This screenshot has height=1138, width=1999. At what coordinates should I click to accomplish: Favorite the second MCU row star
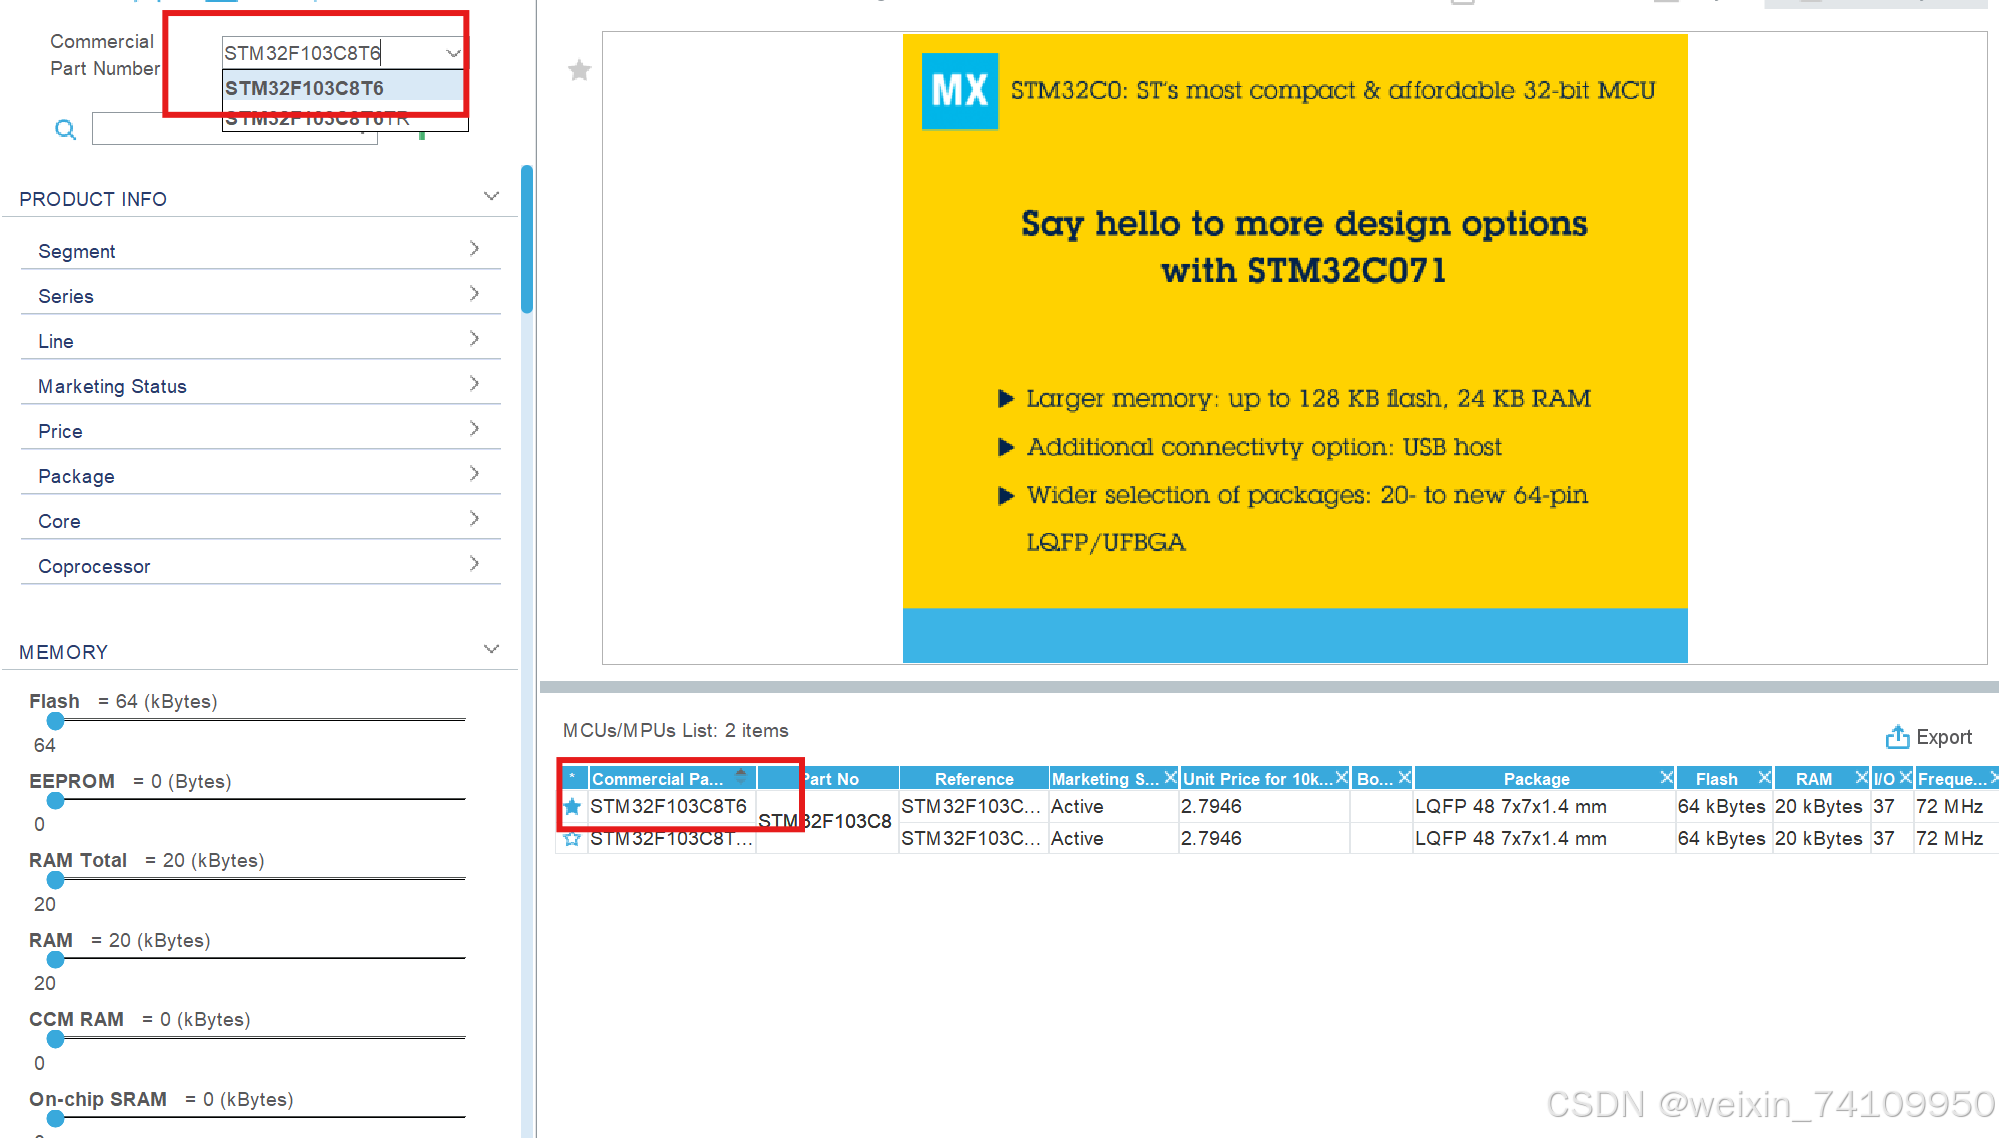click(x=572, y=838)
